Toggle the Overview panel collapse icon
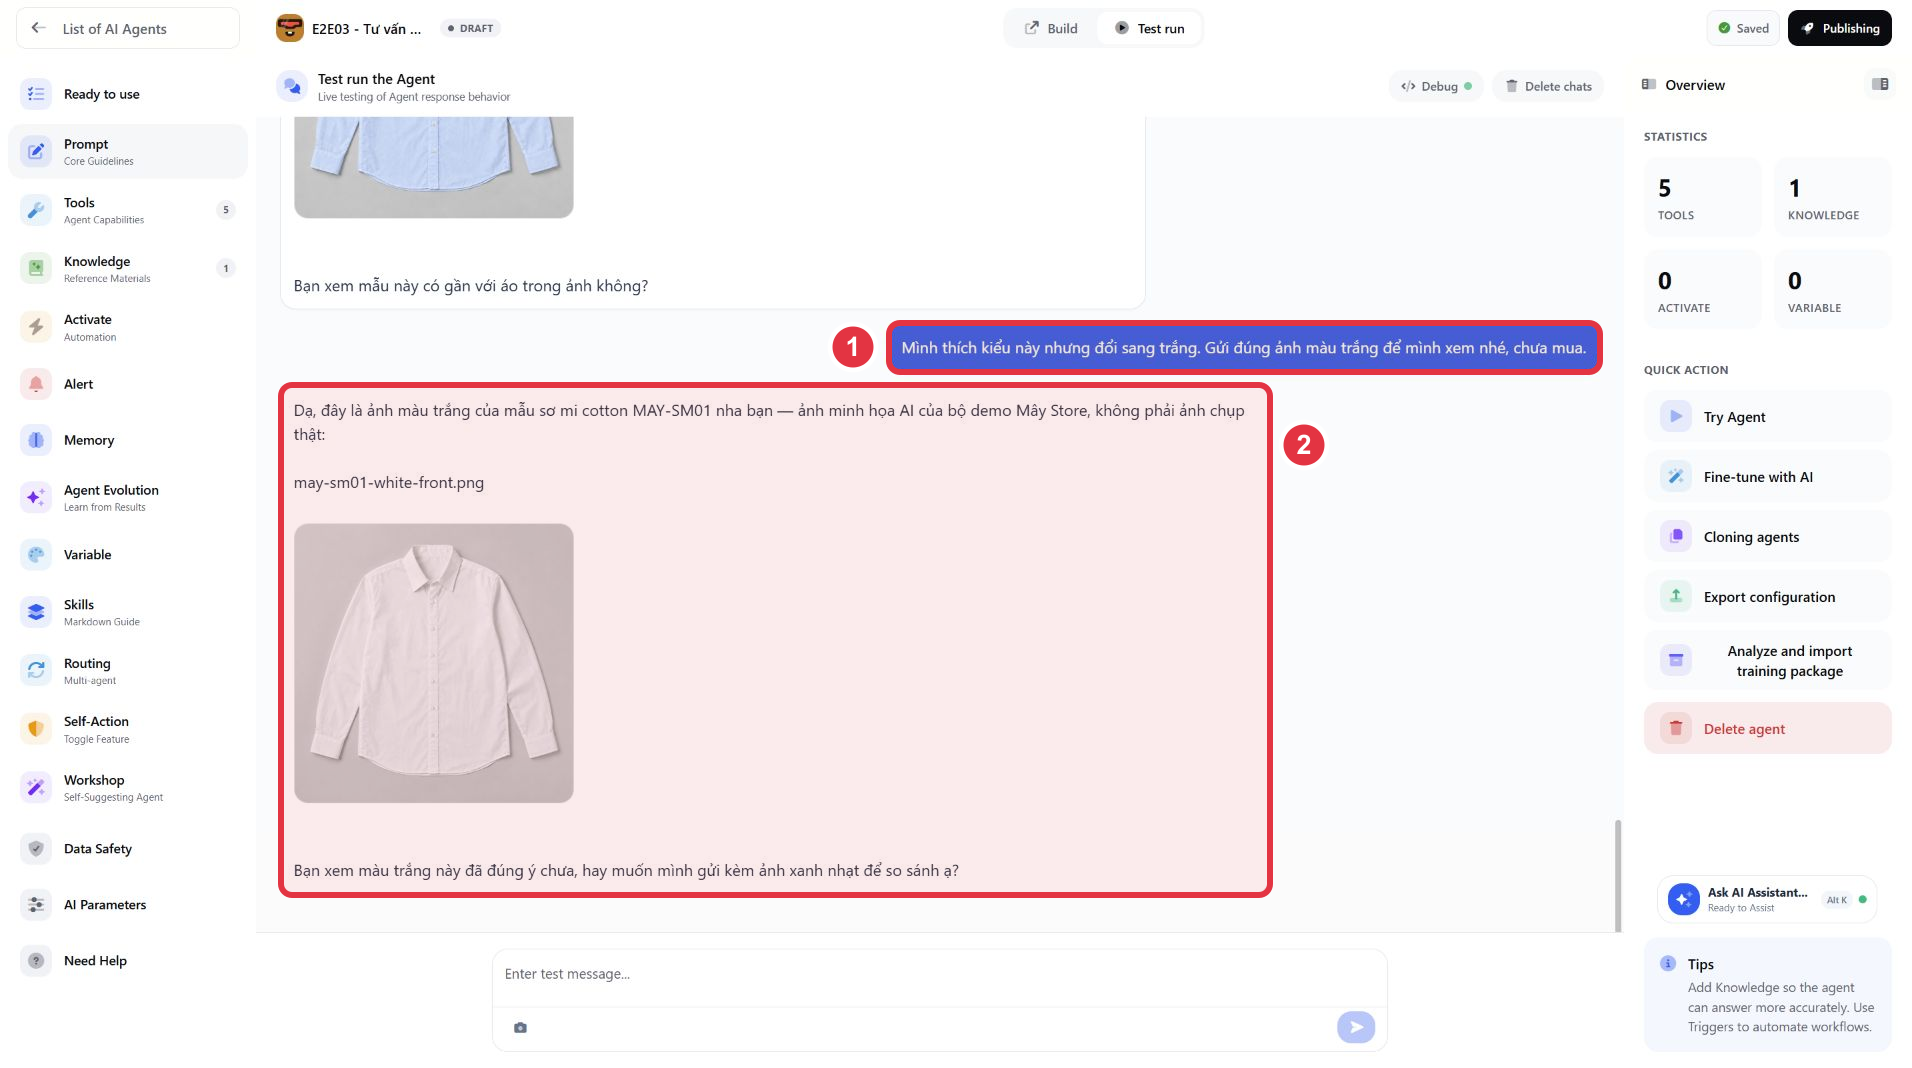The height and width of the screenshot is (1068, 1912). [1880, 85]
